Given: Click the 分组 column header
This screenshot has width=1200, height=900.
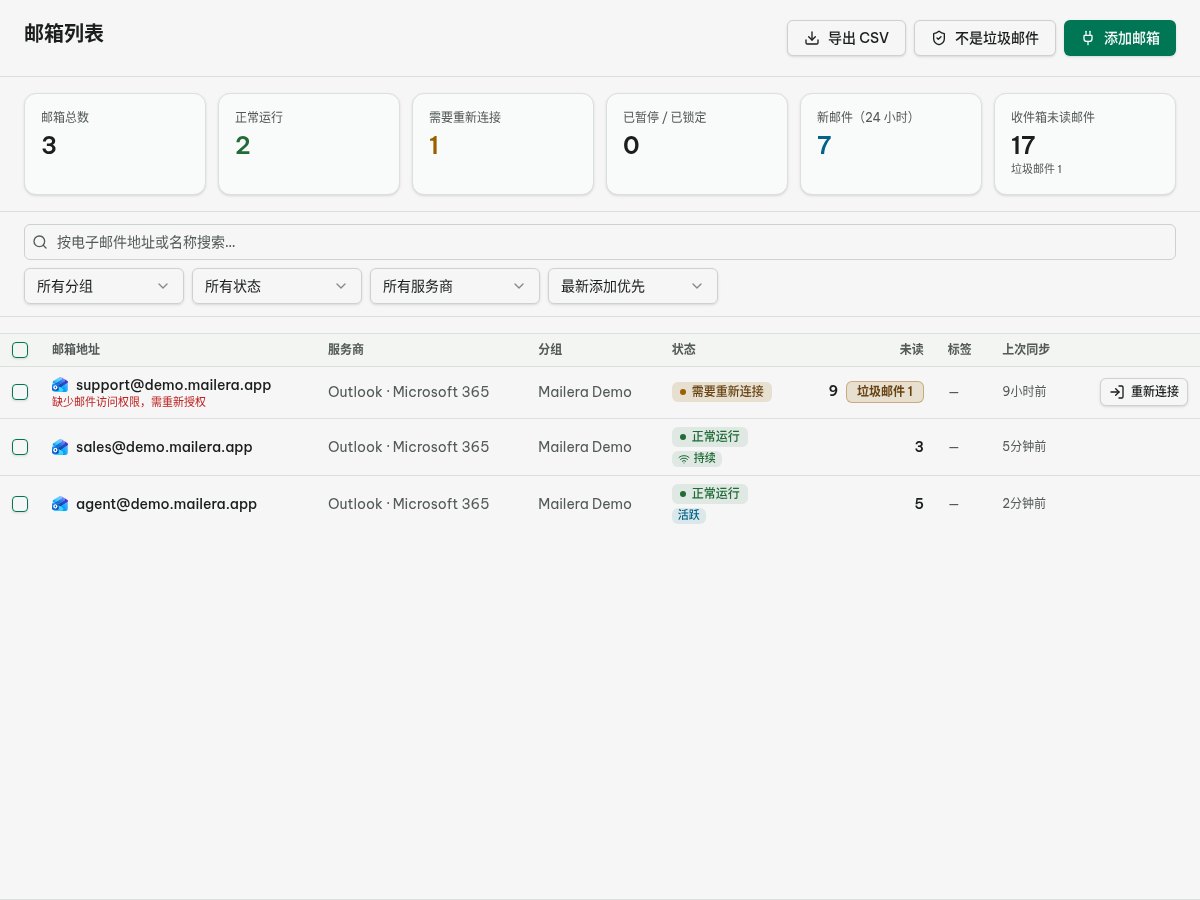Looking at the screenshot, I should click(x=550, y=350).
